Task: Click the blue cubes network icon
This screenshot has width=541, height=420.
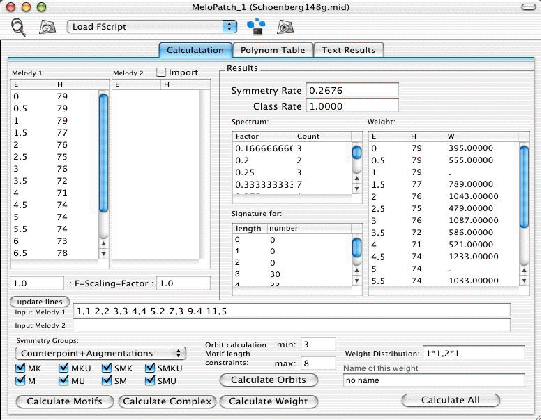Action: (256, 27)
